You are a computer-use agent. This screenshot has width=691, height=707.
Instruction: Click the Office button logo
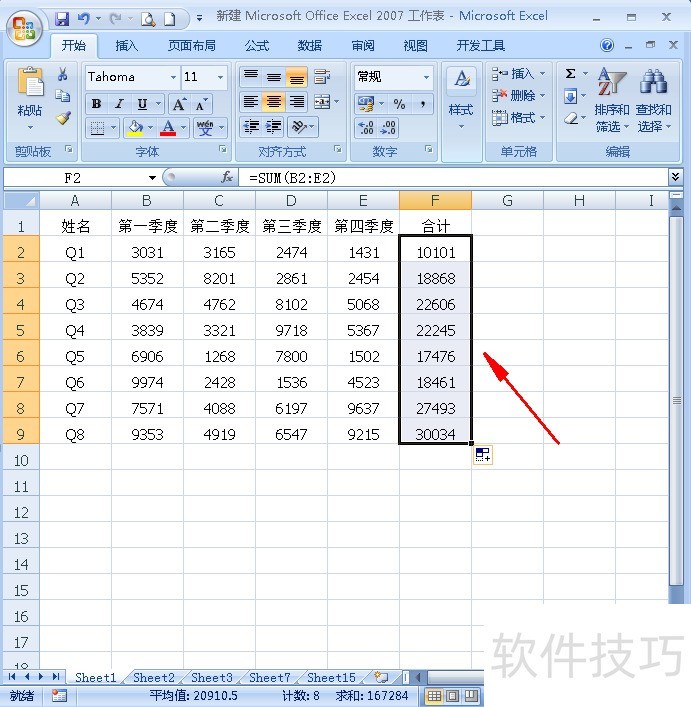click(24, 28)
